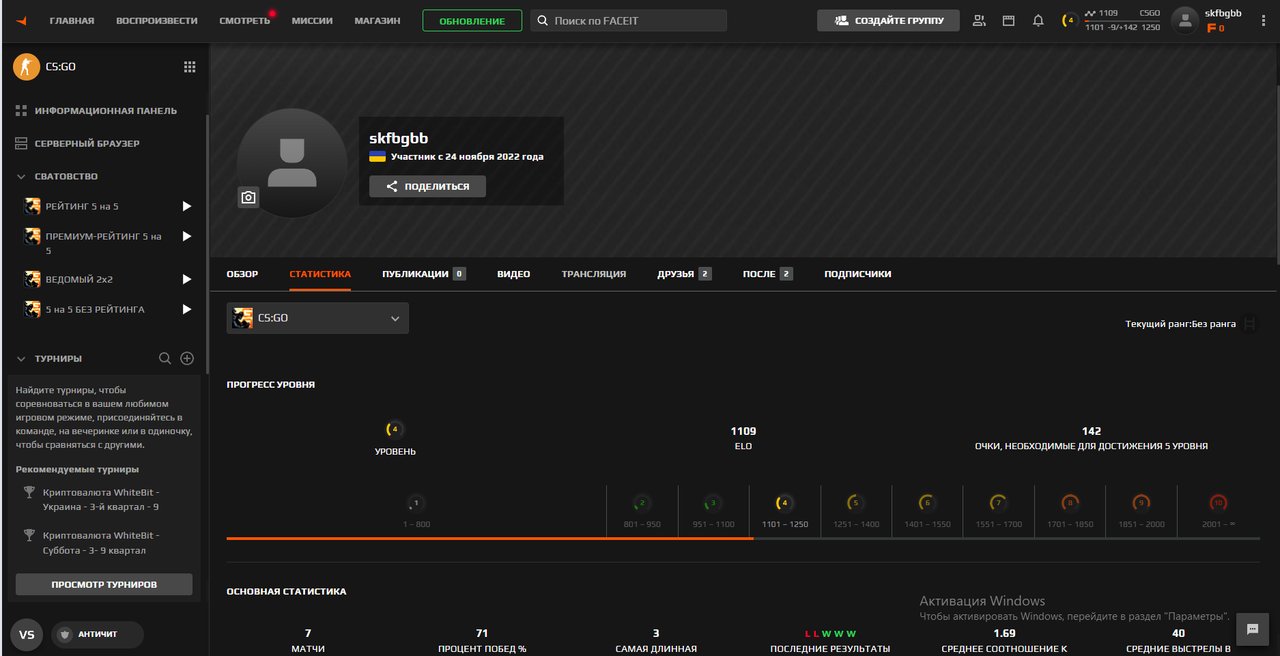Go to ГЛАВНАЯ menu
Screen dimensions: 1280x656
pyautogui.click(x=72, y=21)
